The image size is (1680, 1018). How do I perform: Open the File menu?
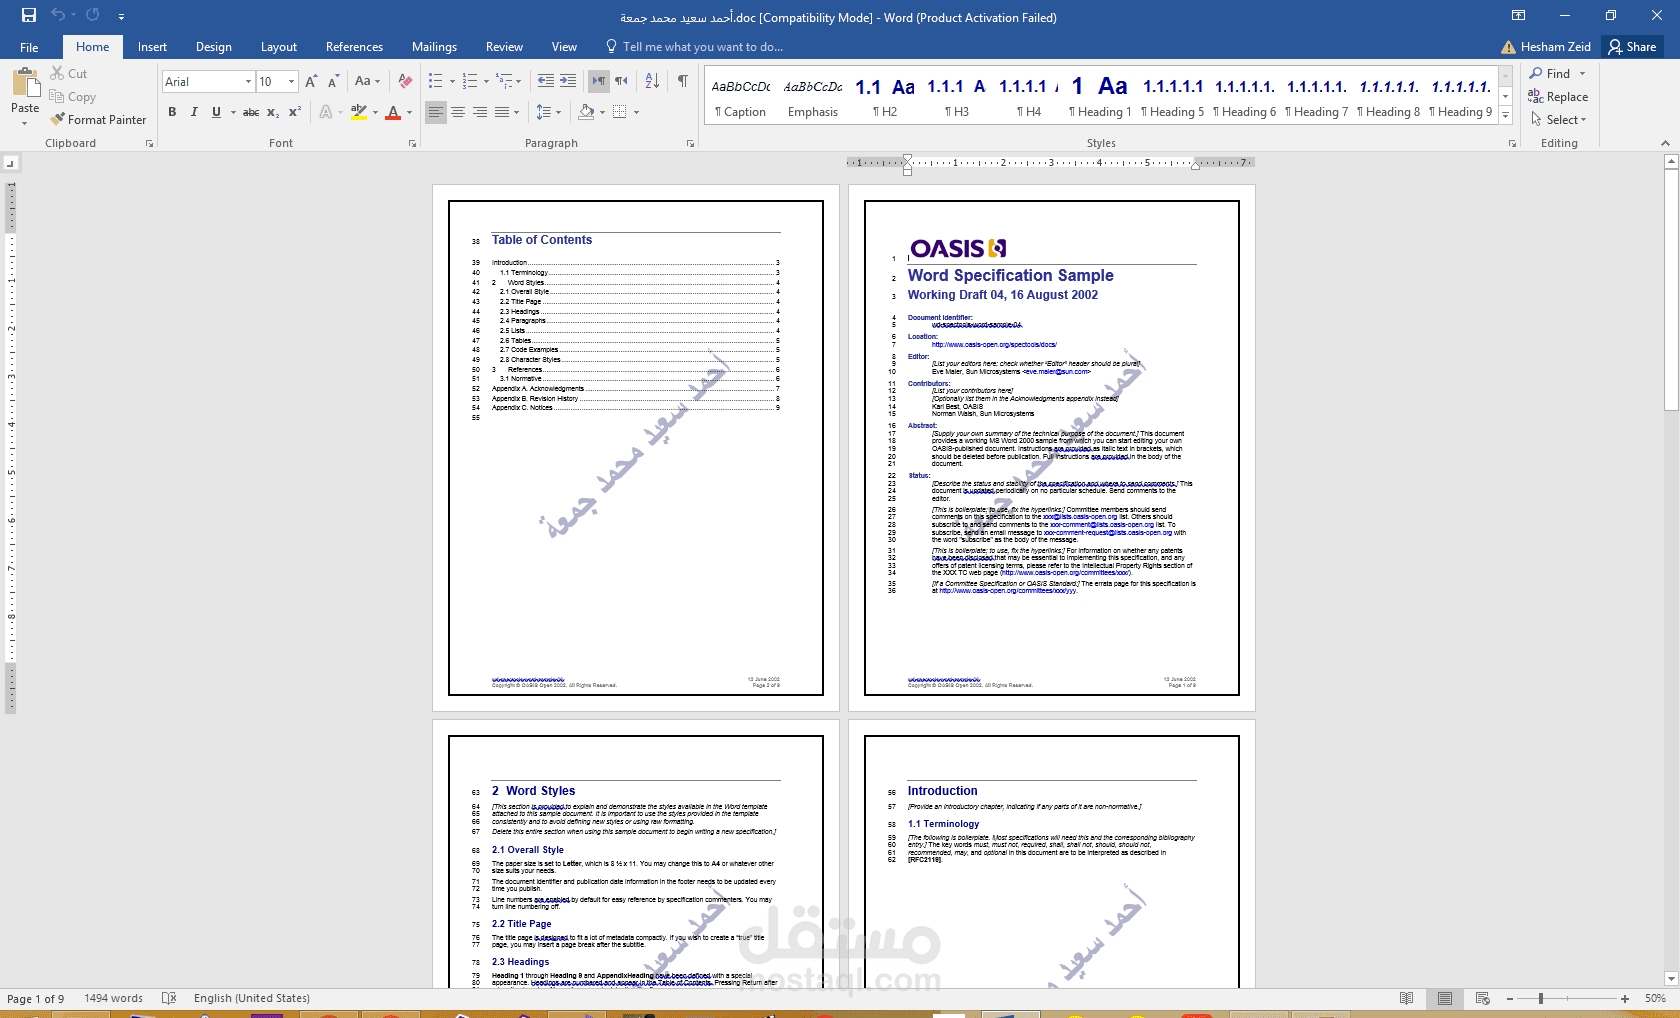coord(29,47)
